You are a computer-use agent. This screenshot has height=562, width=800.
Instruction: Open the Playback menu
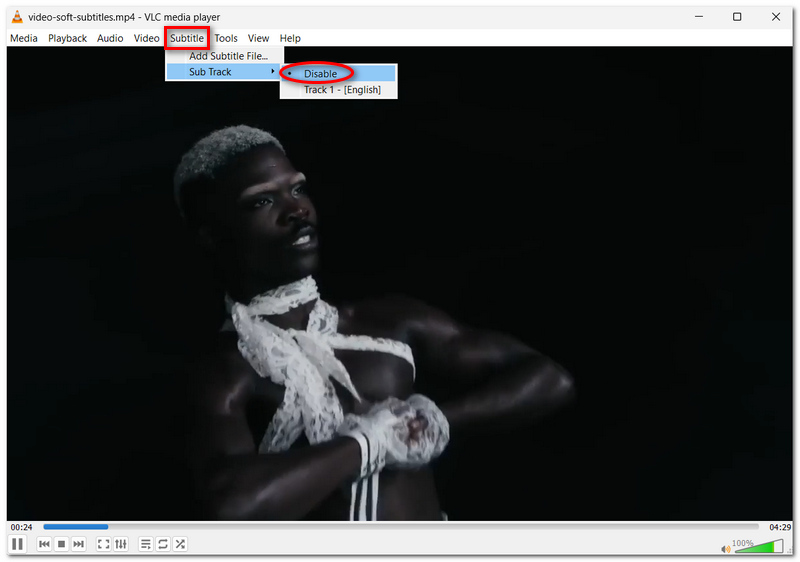coord(67,38)
